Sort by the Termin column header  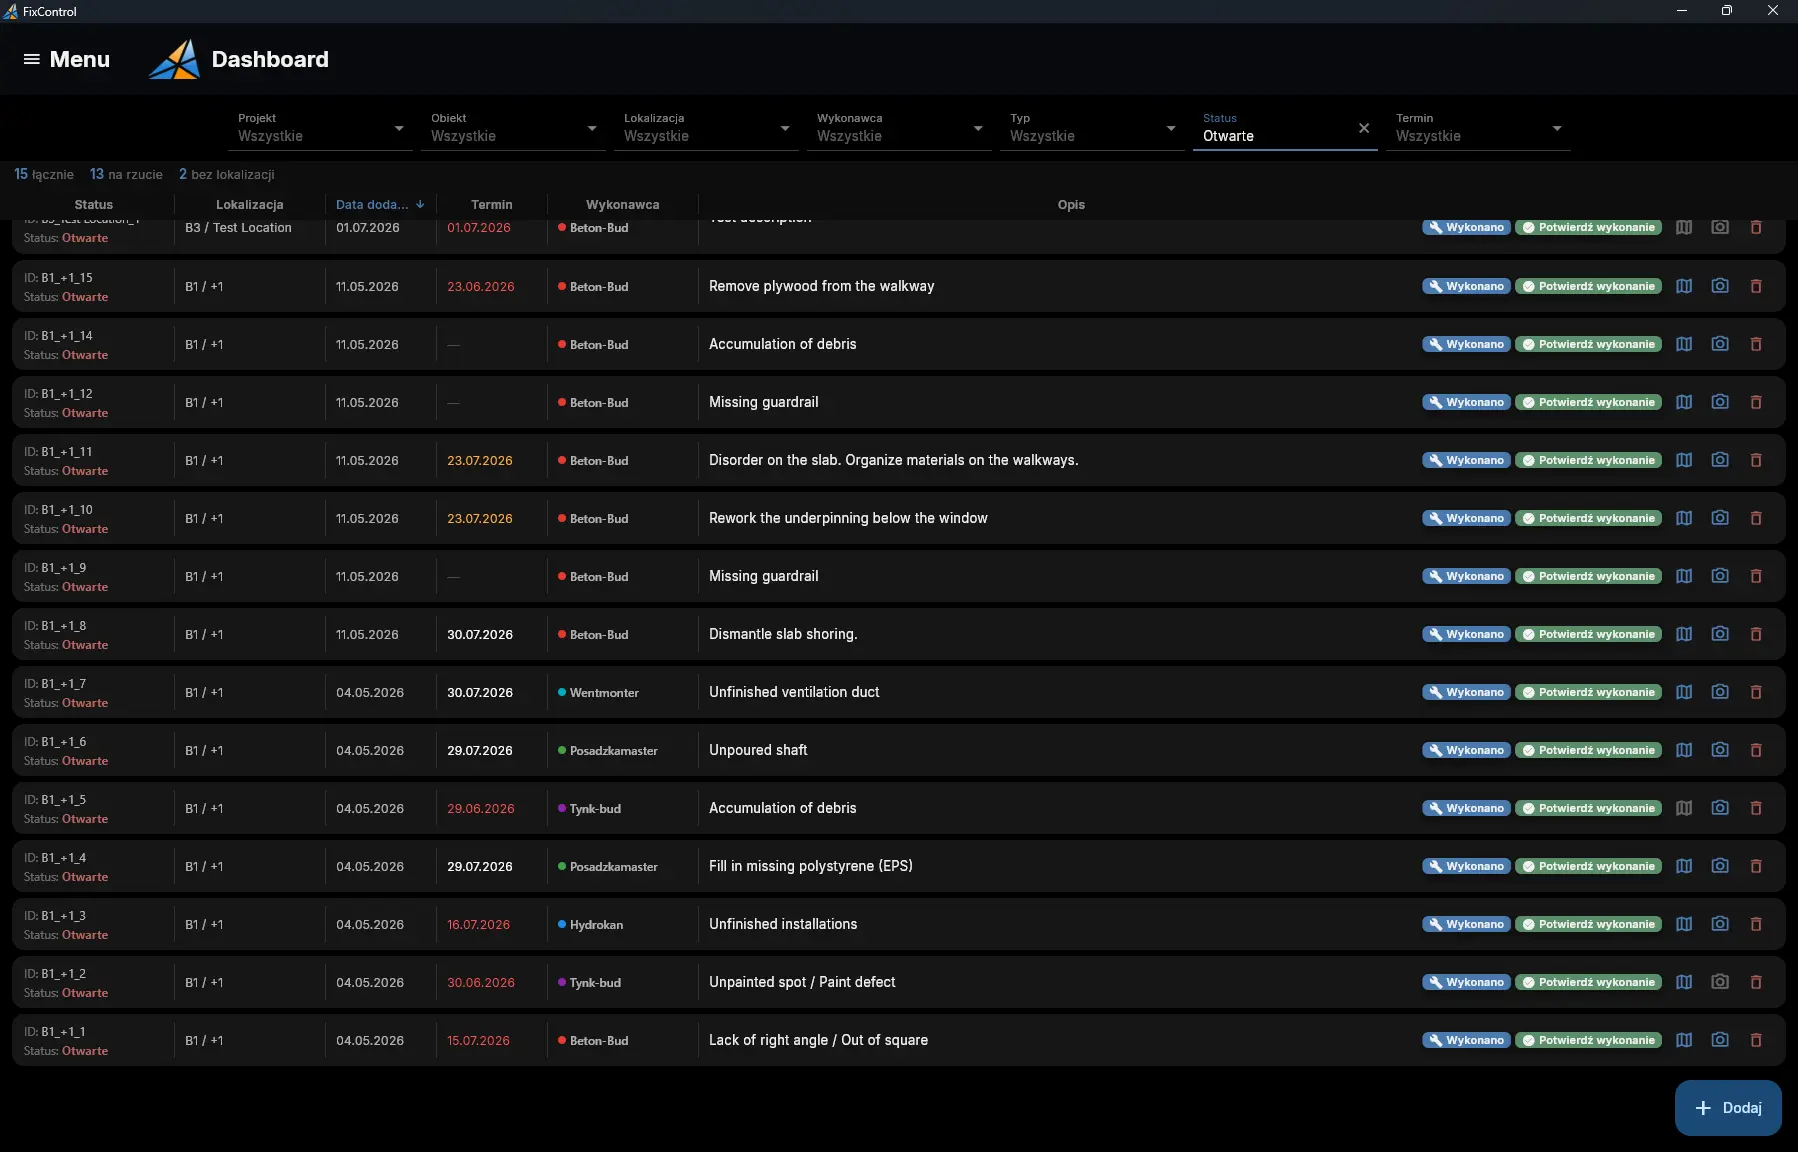coord(492,204)
